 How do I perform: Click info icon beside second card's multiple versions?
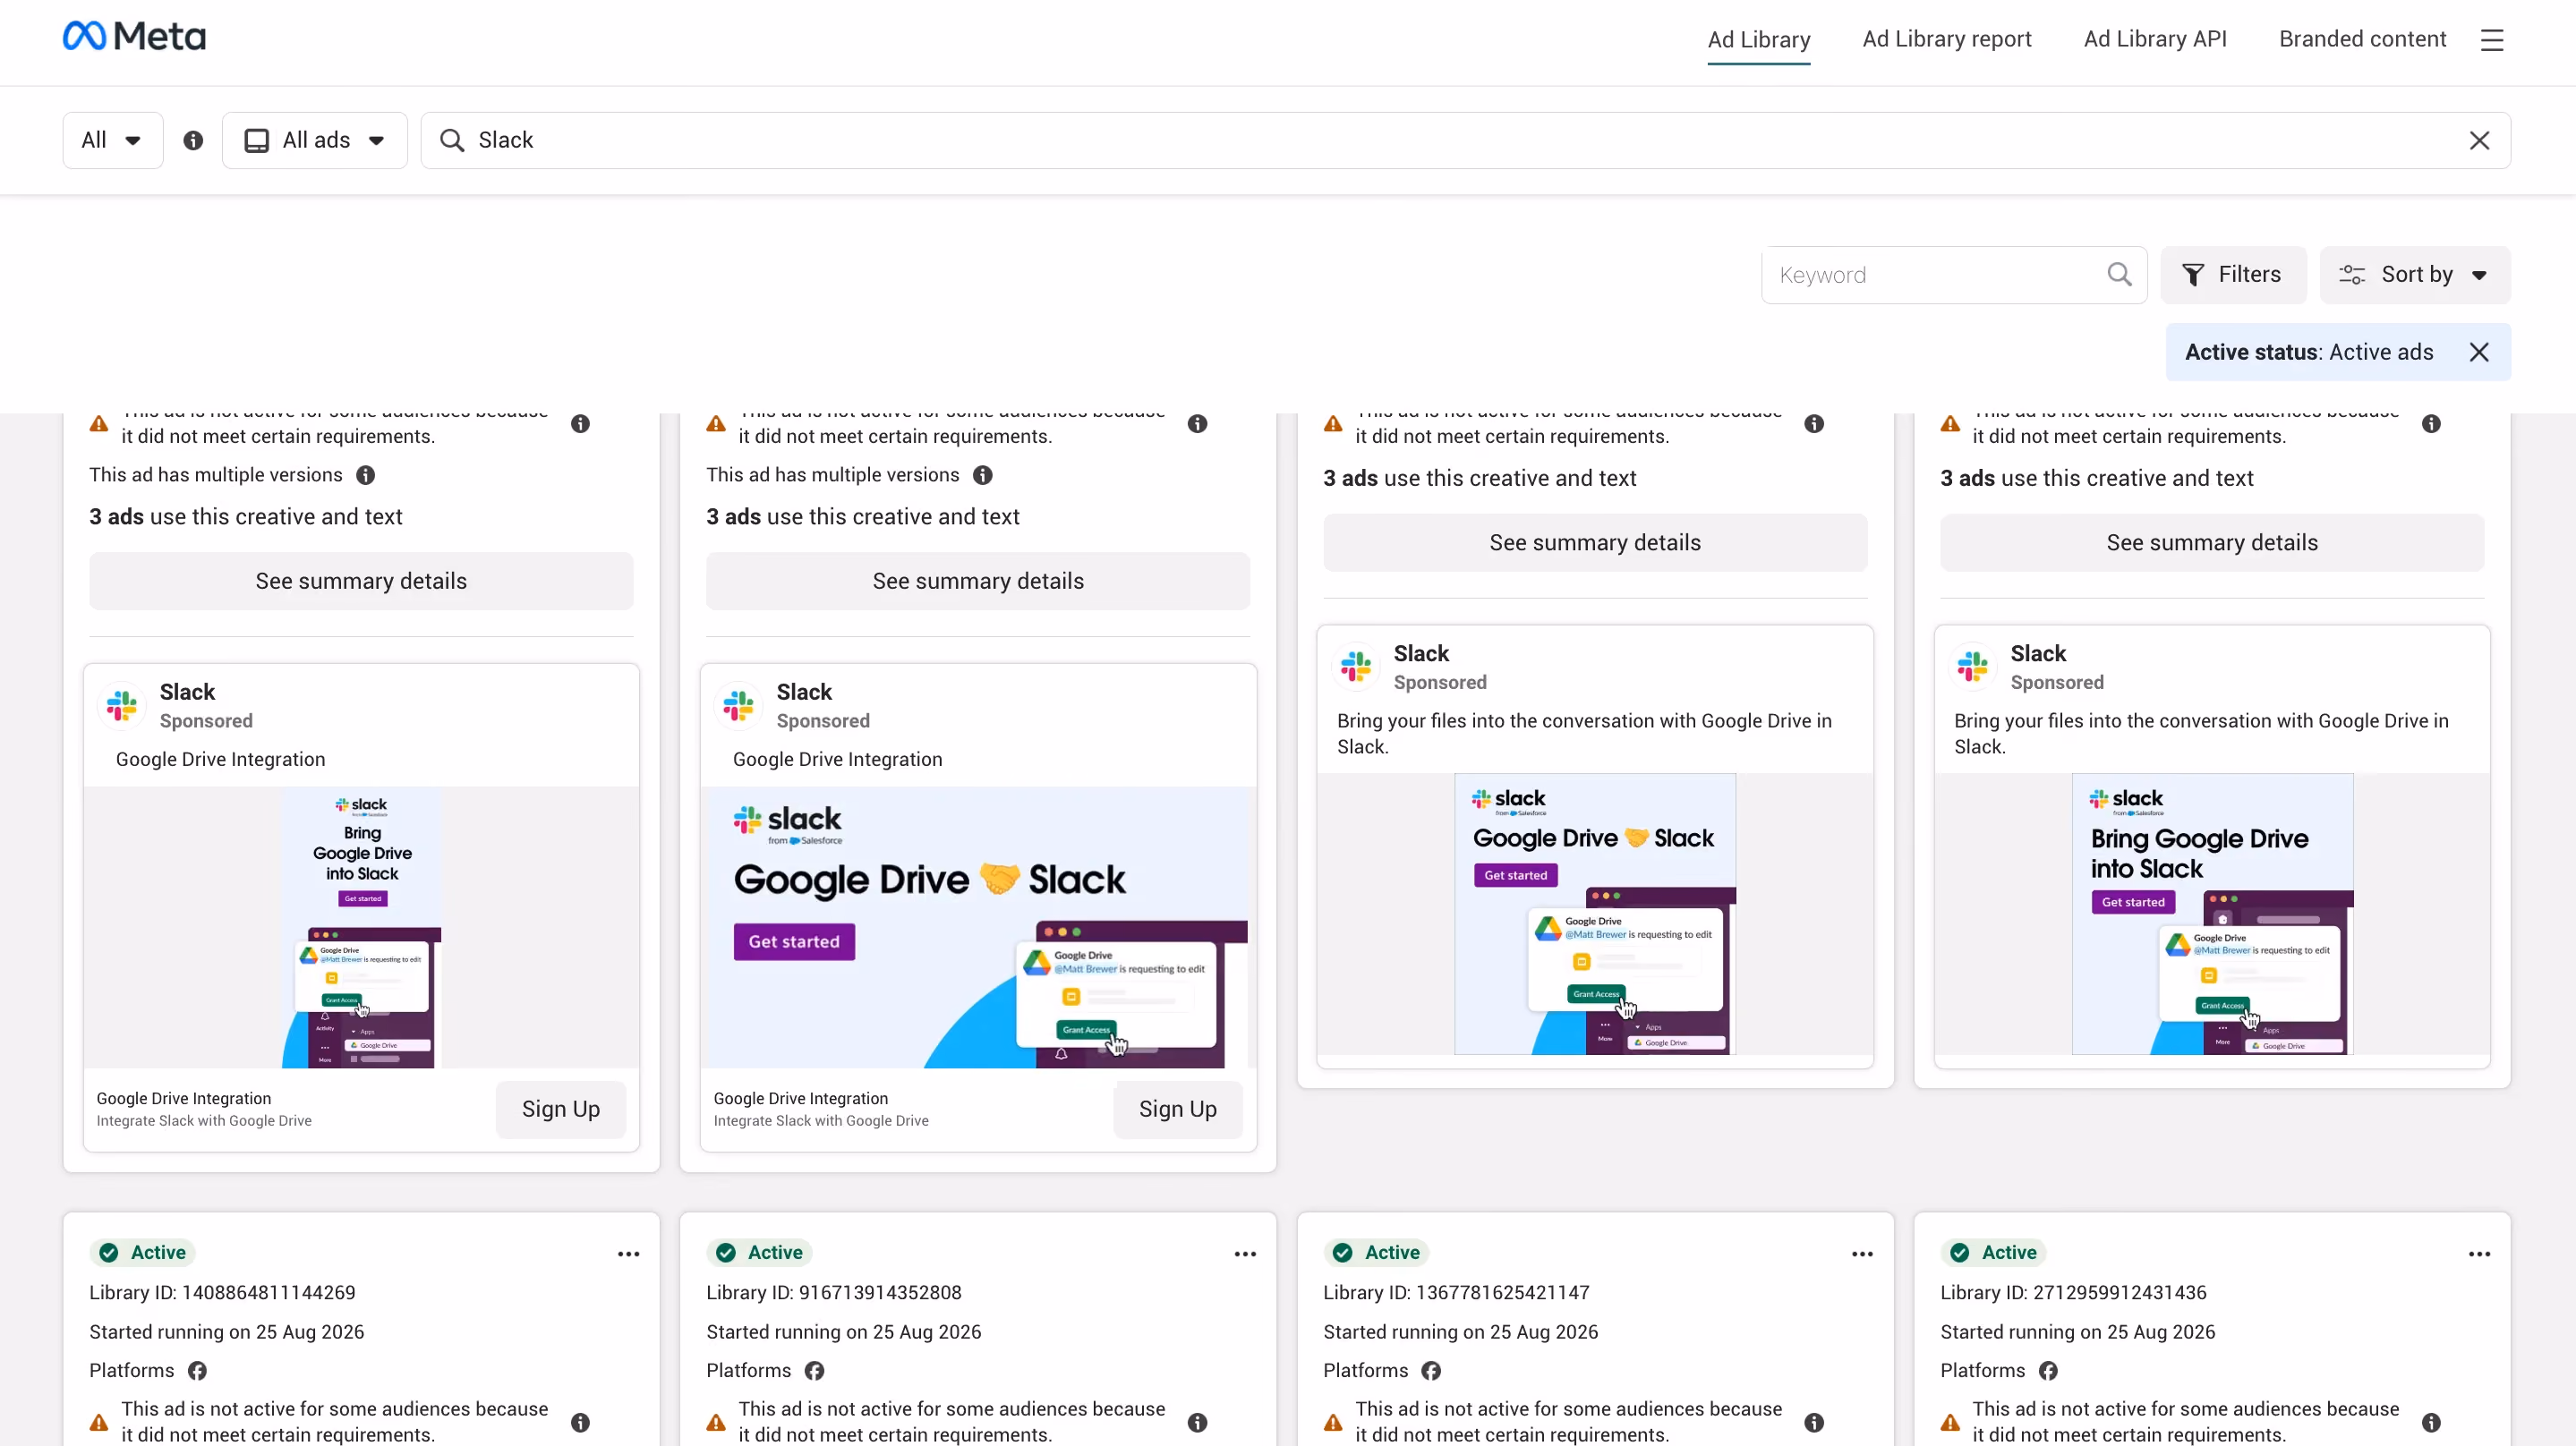point(983,476)
